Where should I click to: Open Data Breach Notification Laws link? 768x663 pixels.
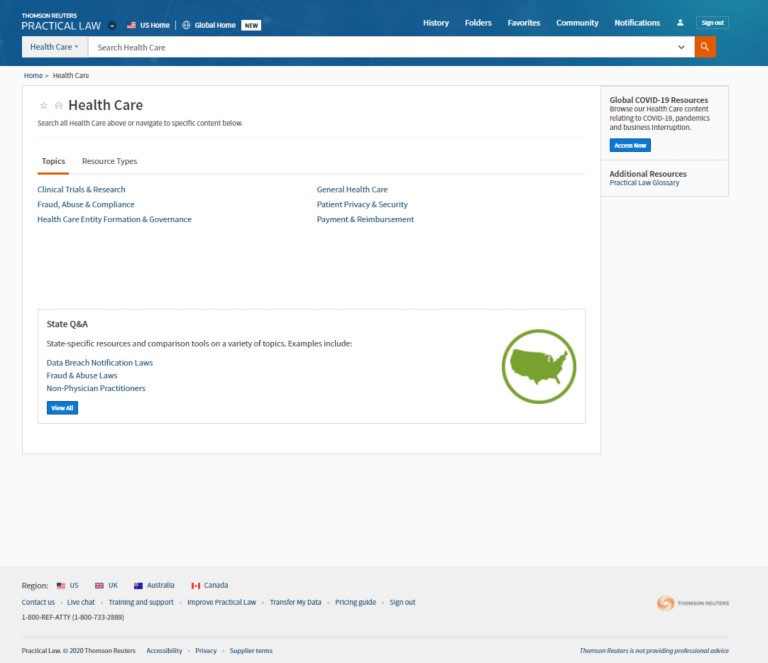pyautogui.click(x=99, y=363)
